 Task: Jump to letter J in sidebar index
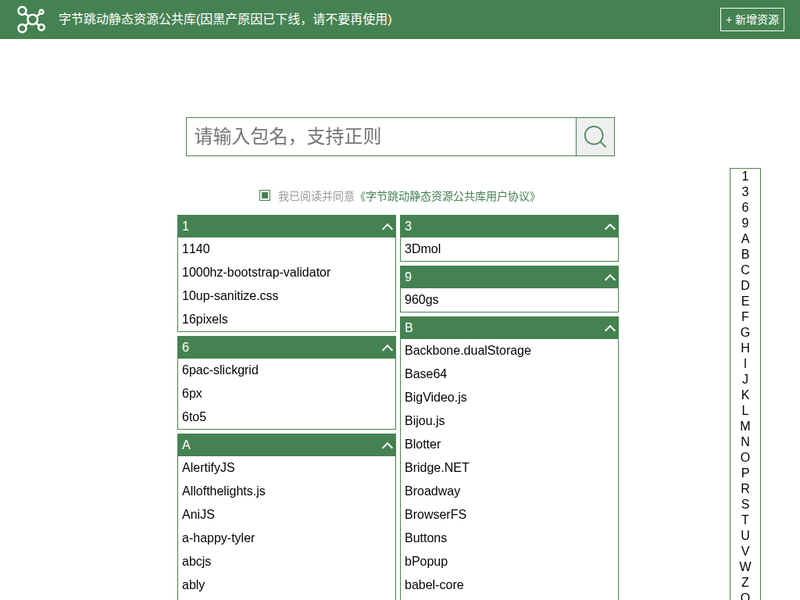pos(745,380)
